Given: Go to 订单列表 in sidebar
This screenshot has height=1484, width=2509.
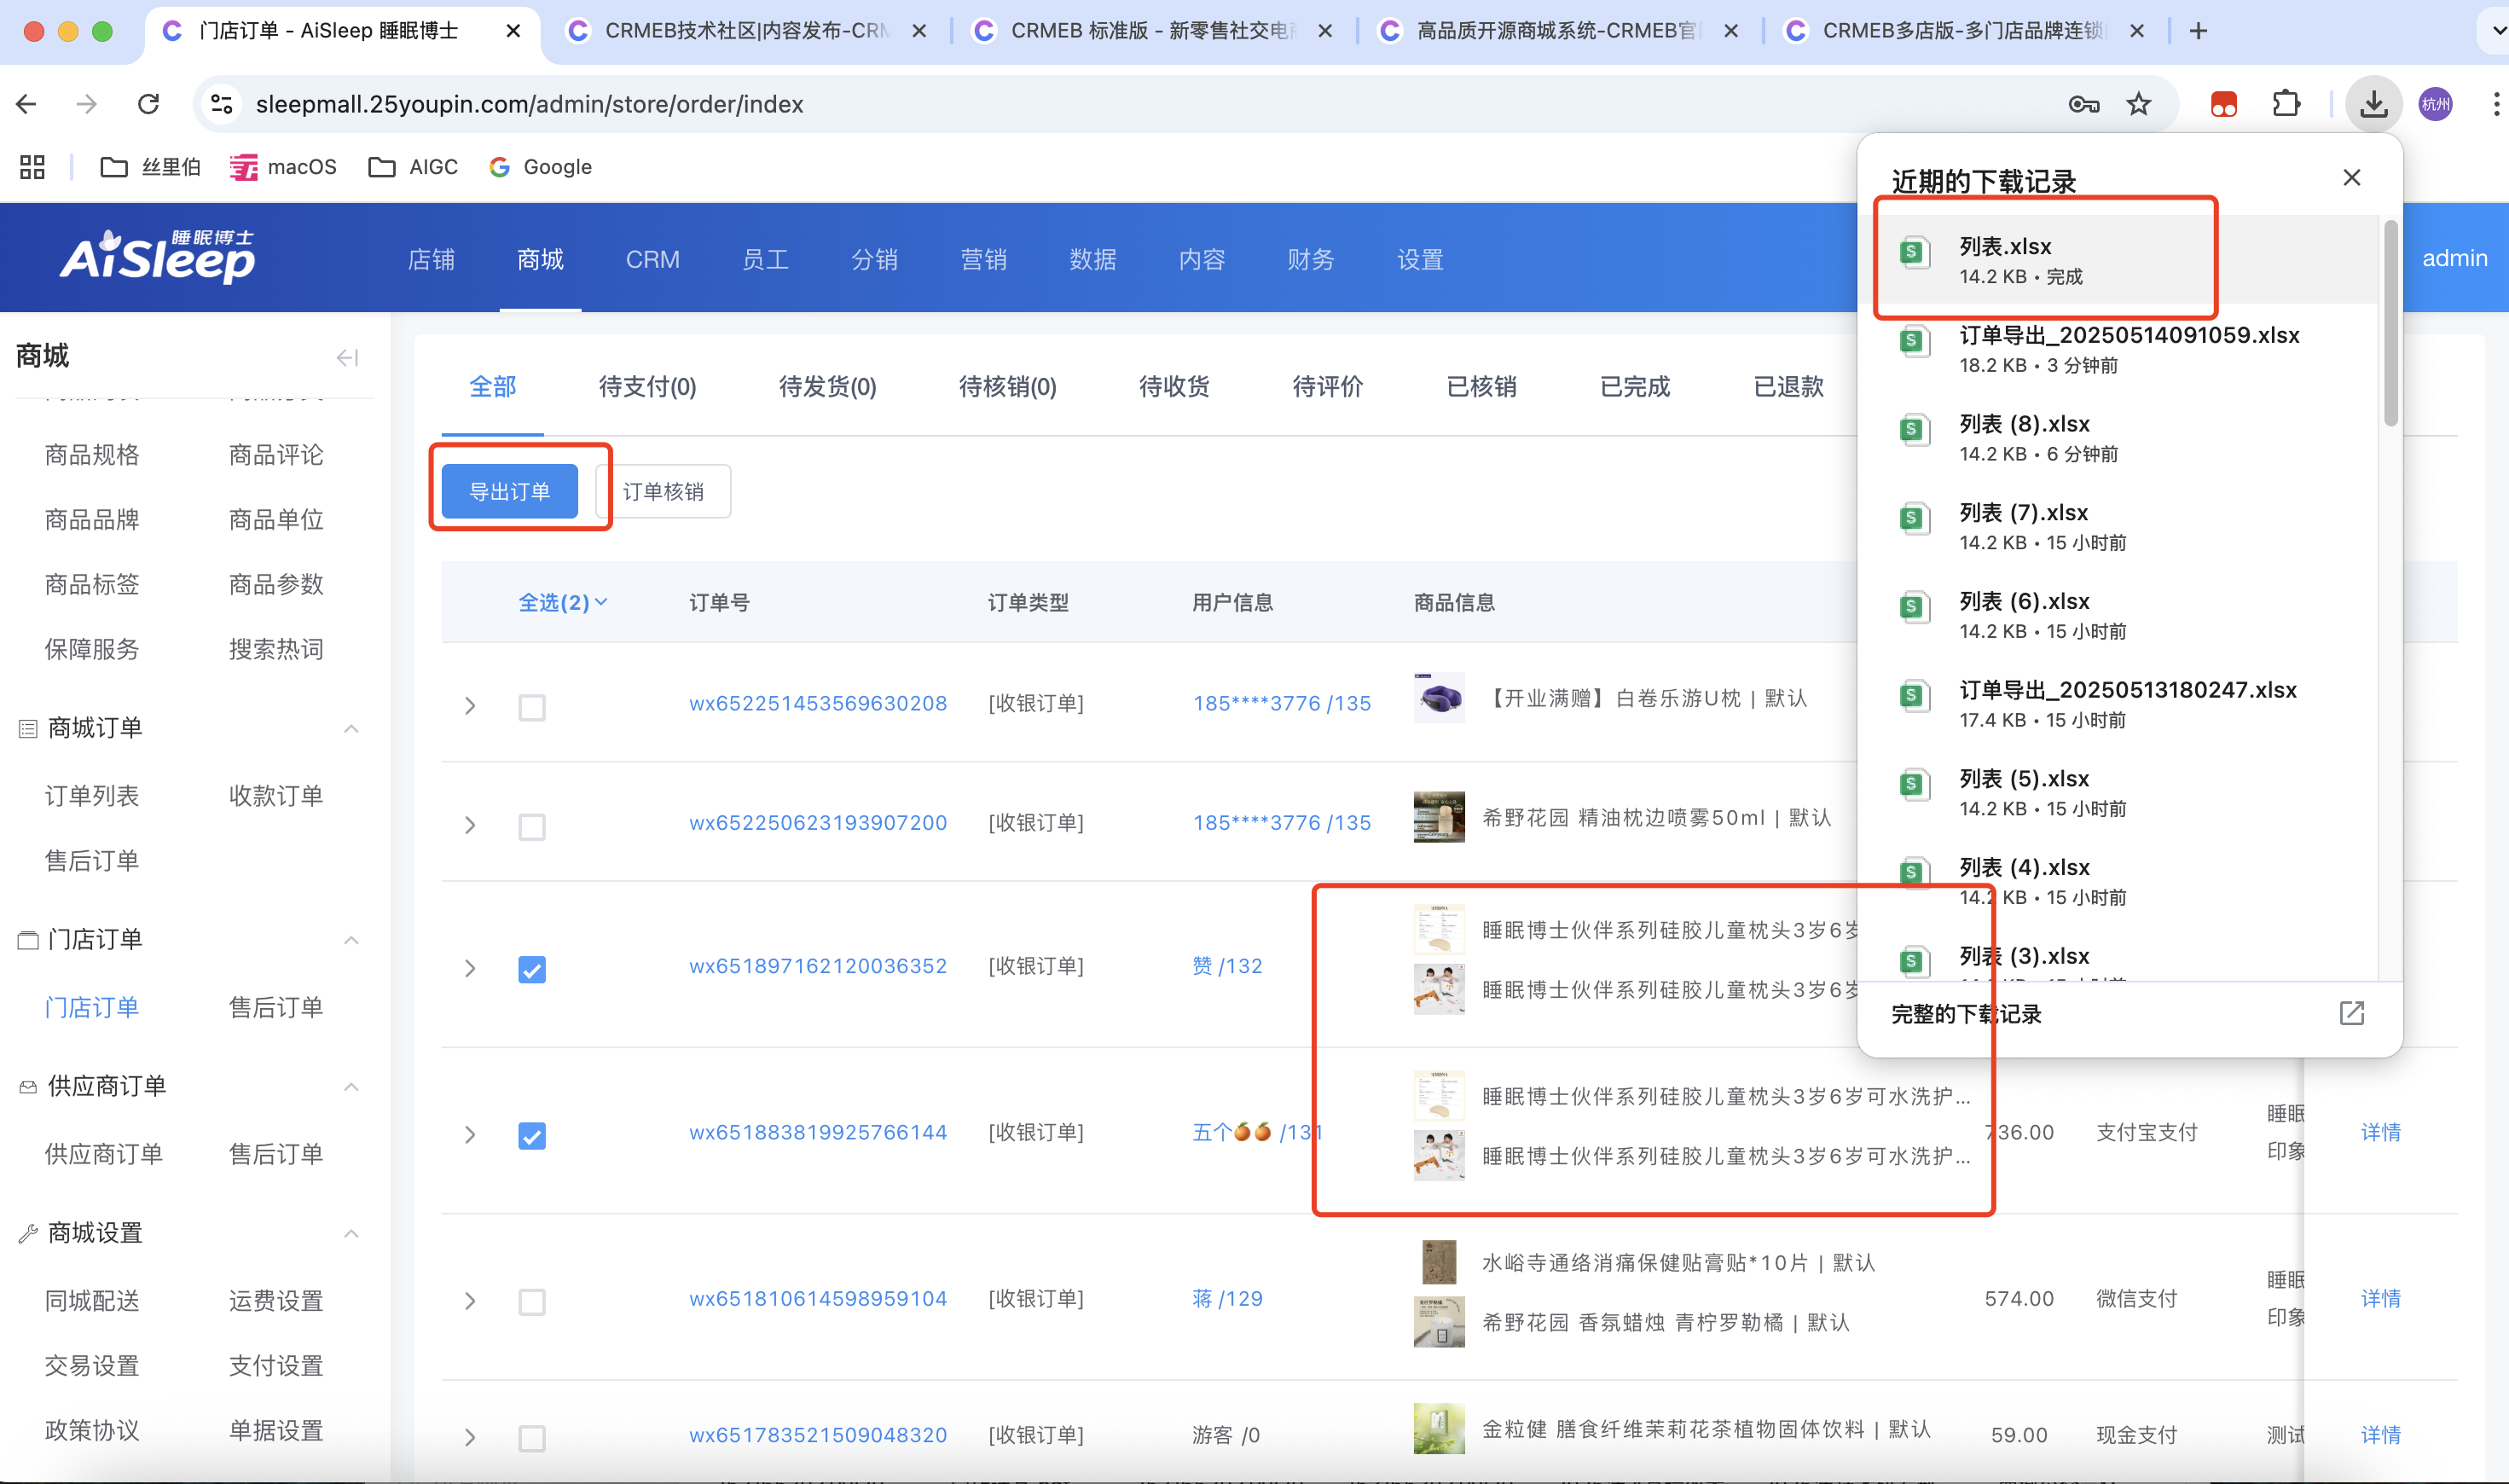Looking at the screenshot, I should point(92,796).
